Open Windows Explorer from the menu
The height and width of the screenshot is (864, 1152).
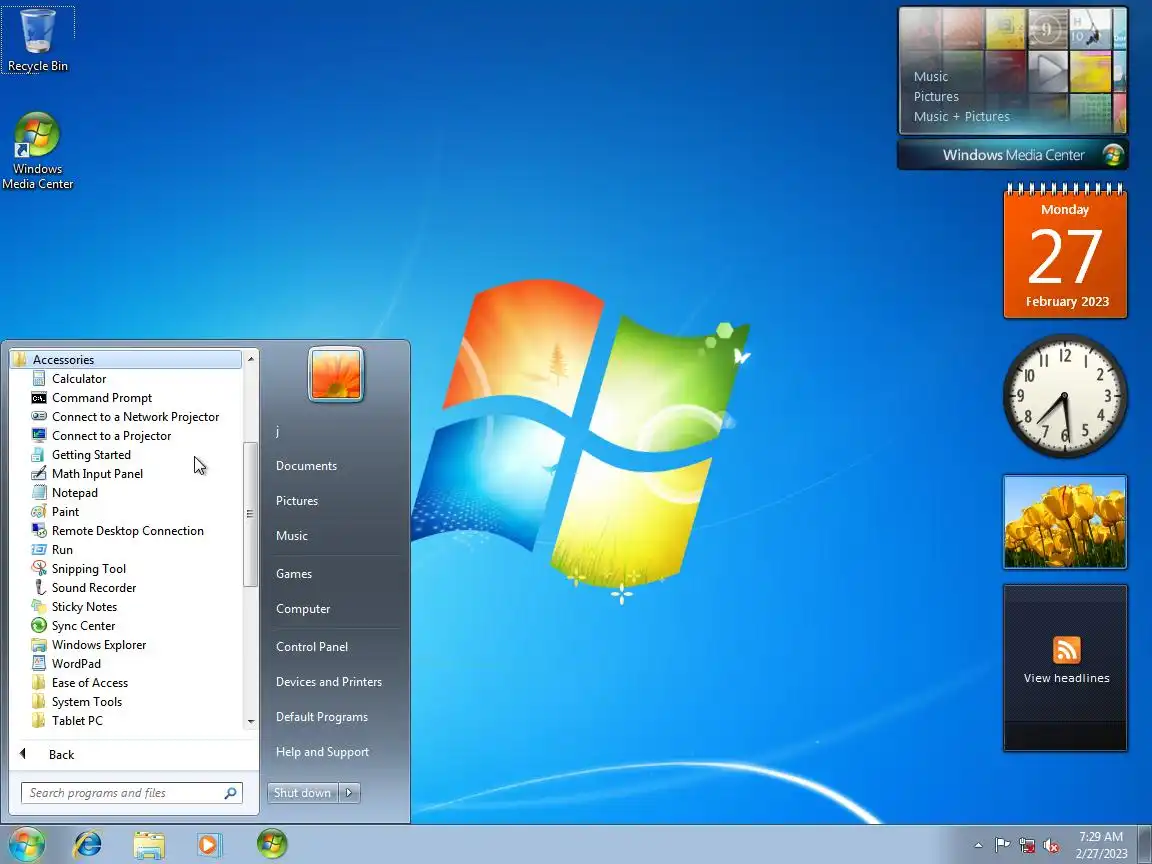point(98,645)
